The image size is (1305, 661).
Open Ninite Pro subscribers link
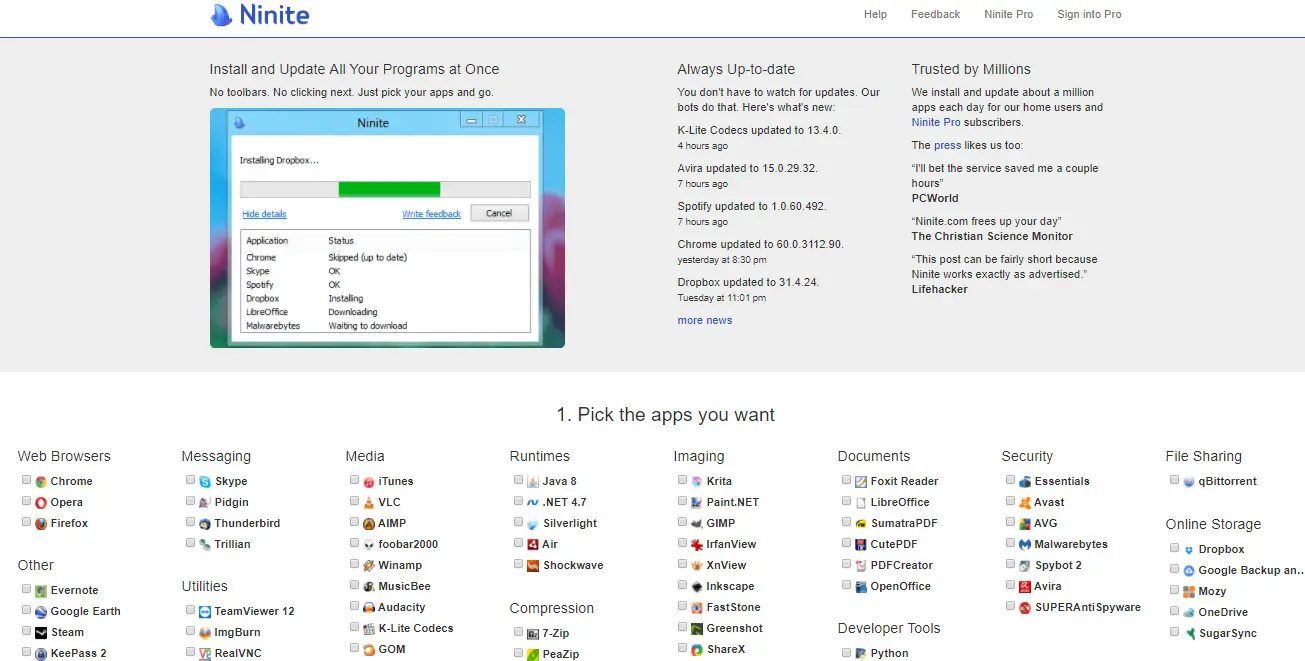936,122
